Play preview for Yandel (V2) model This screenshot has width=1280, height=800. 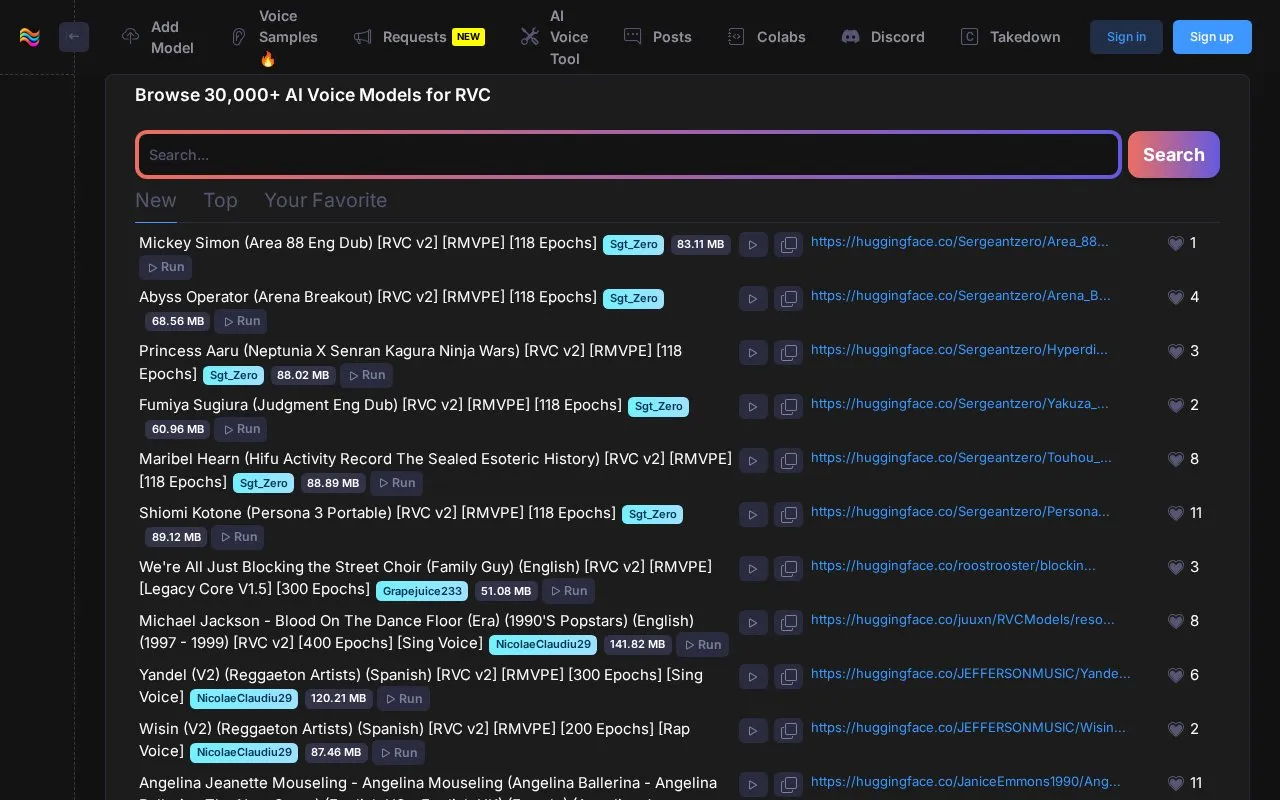pos(753,677)
